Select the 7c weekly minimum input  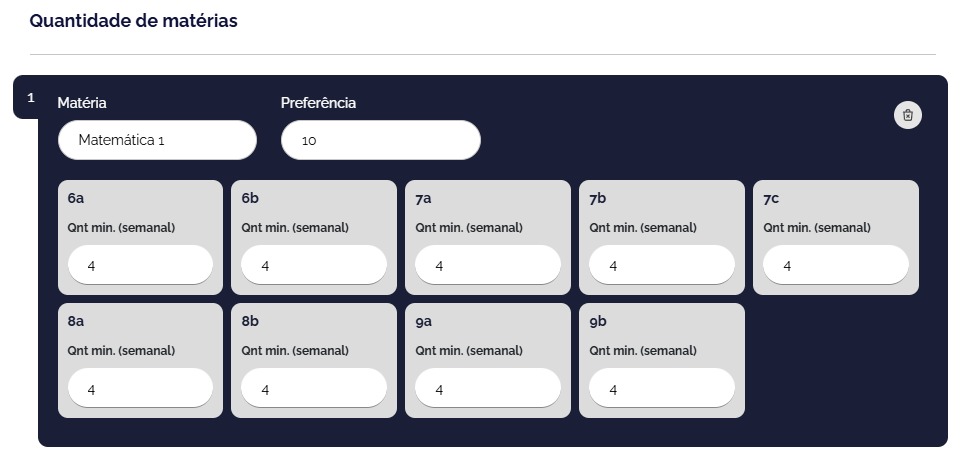coord(836,265)
